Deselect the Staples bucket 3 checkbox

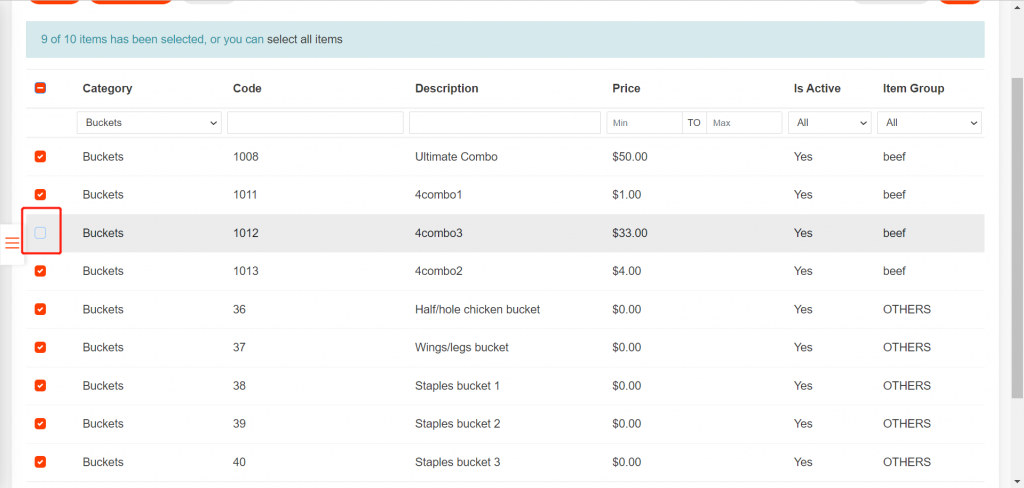pyautogui.click(x=40, y=462)
